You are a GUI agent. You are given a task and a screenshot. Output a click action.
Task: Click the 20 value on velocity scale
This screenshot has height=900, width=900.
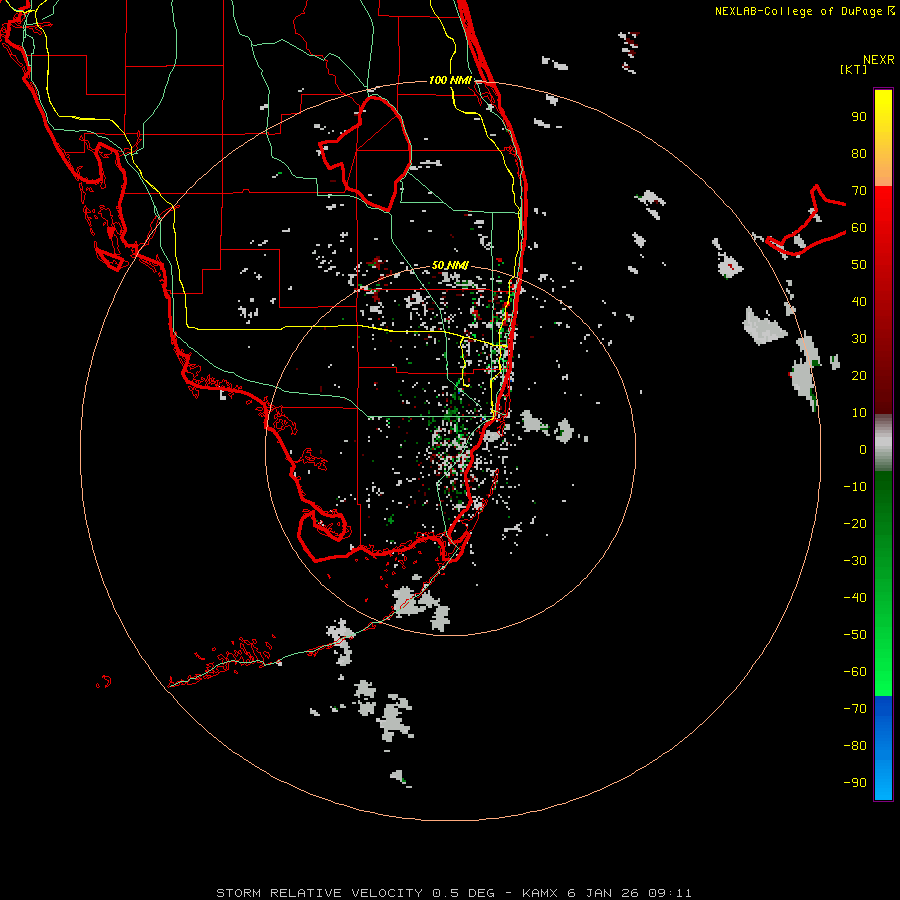click(859, 375)
